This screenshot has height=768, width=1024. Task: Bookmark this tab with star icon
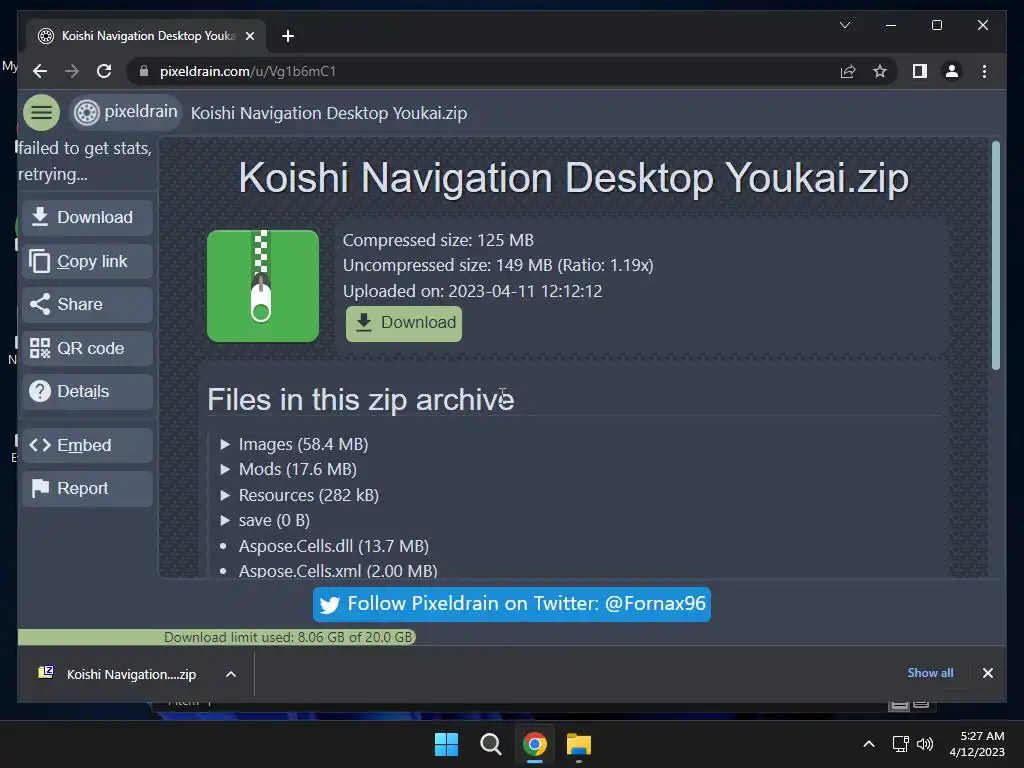tap(880, 71)
